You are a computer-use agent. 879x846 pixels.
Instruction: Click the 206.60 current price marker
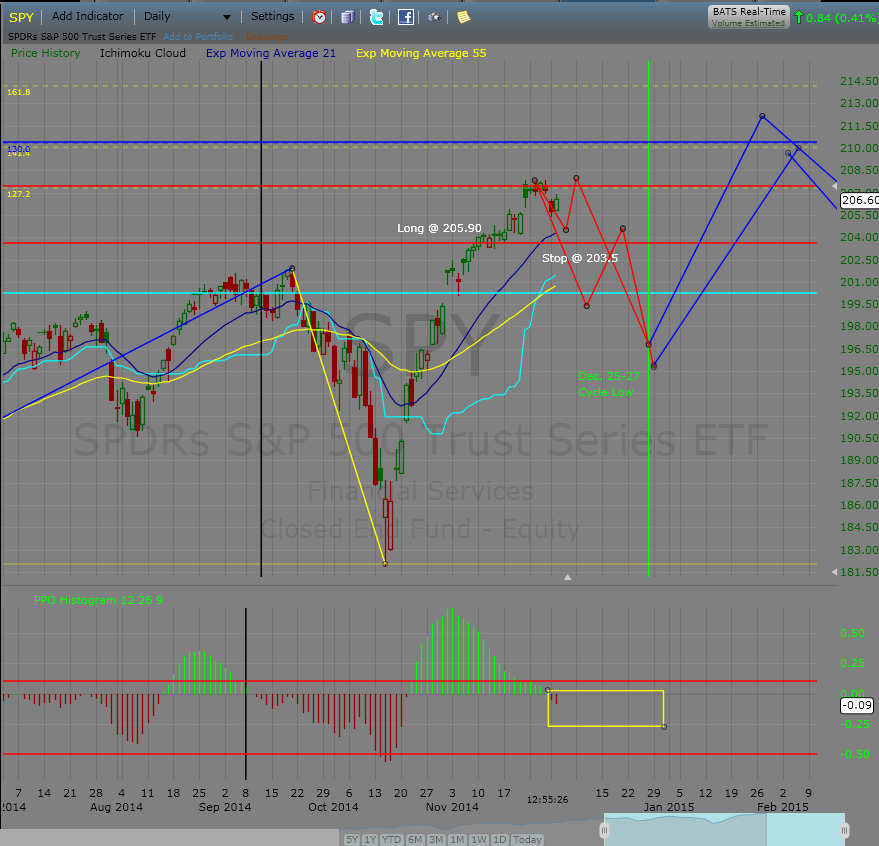[x=860, y=200]
